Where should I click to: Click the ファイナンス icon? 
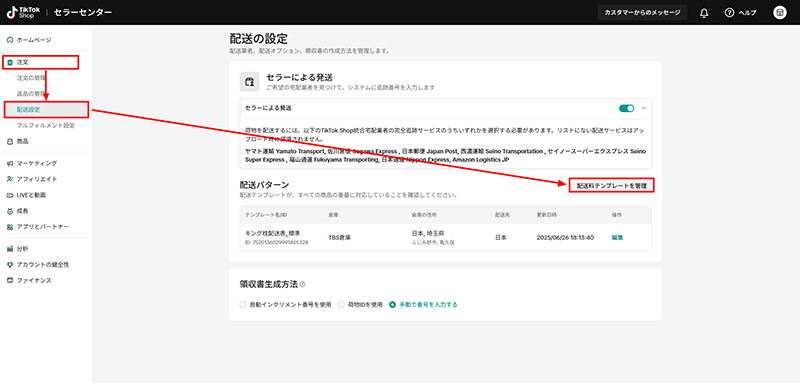[x=10, y=280]
